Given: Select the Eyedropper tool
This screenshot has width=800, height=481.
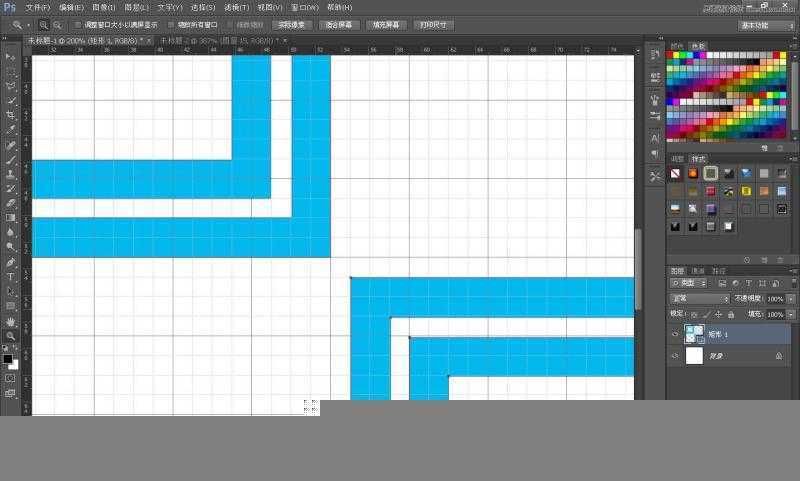Looking at the screenshot, I should click(x=10, y=130).
